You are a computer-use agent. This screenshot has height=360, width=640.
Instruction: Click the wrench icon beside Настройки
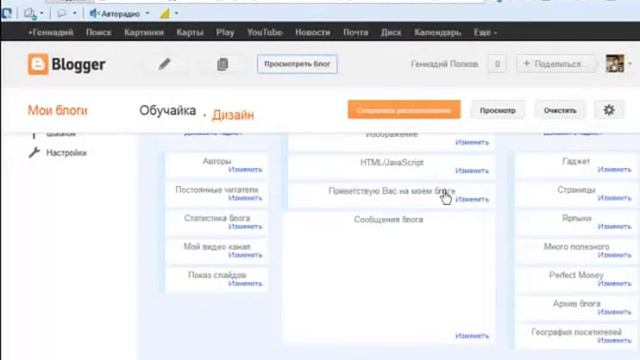pyautogui.click(x=34, y=153)
